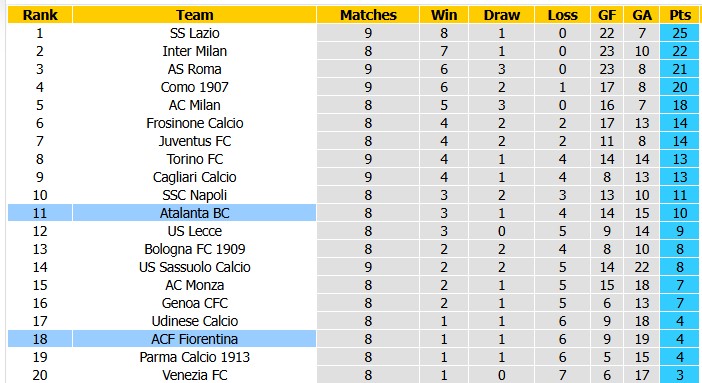Click the Matches column header

[x=368, y=15]
